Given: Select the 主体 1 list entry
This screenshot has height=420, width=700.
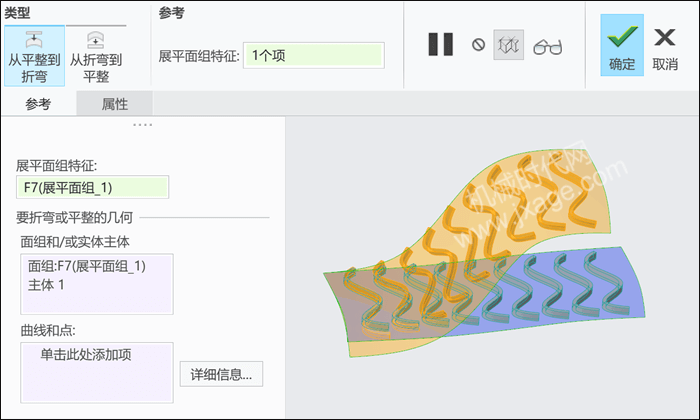Looking at the screenshot, I should tap(46, 285).
